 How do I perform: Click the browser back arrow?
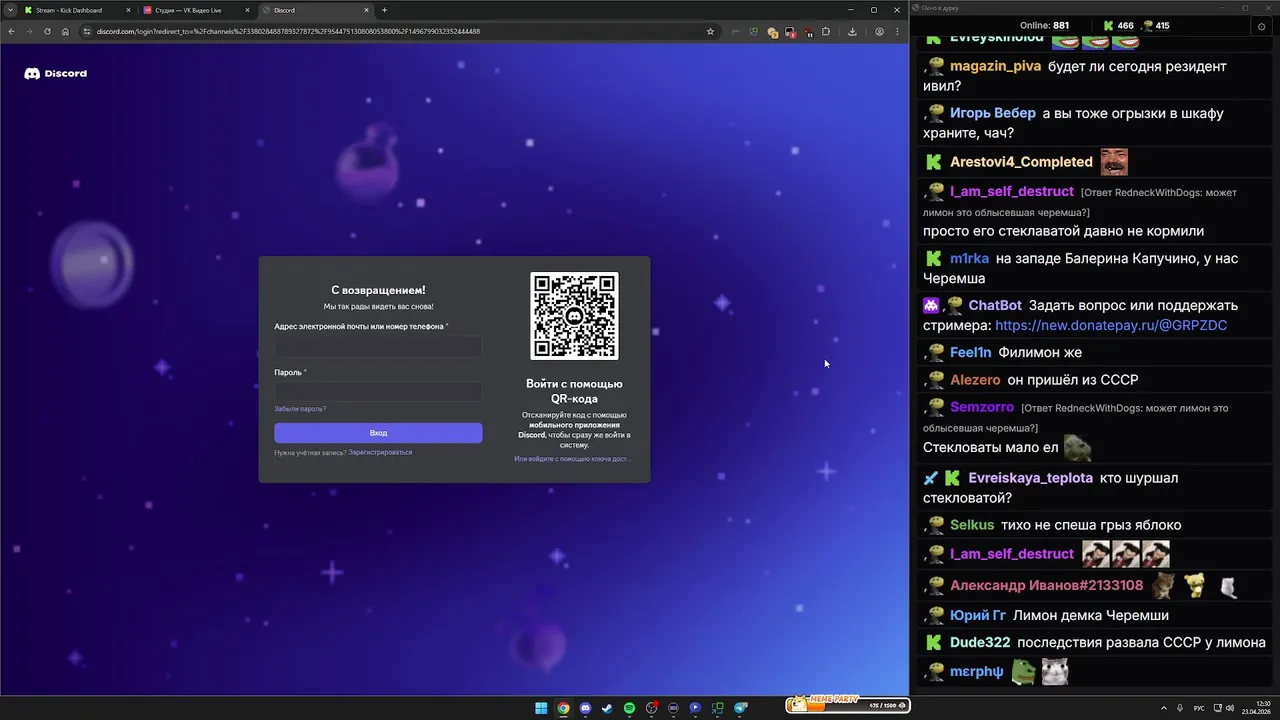[x=11, y=31]
